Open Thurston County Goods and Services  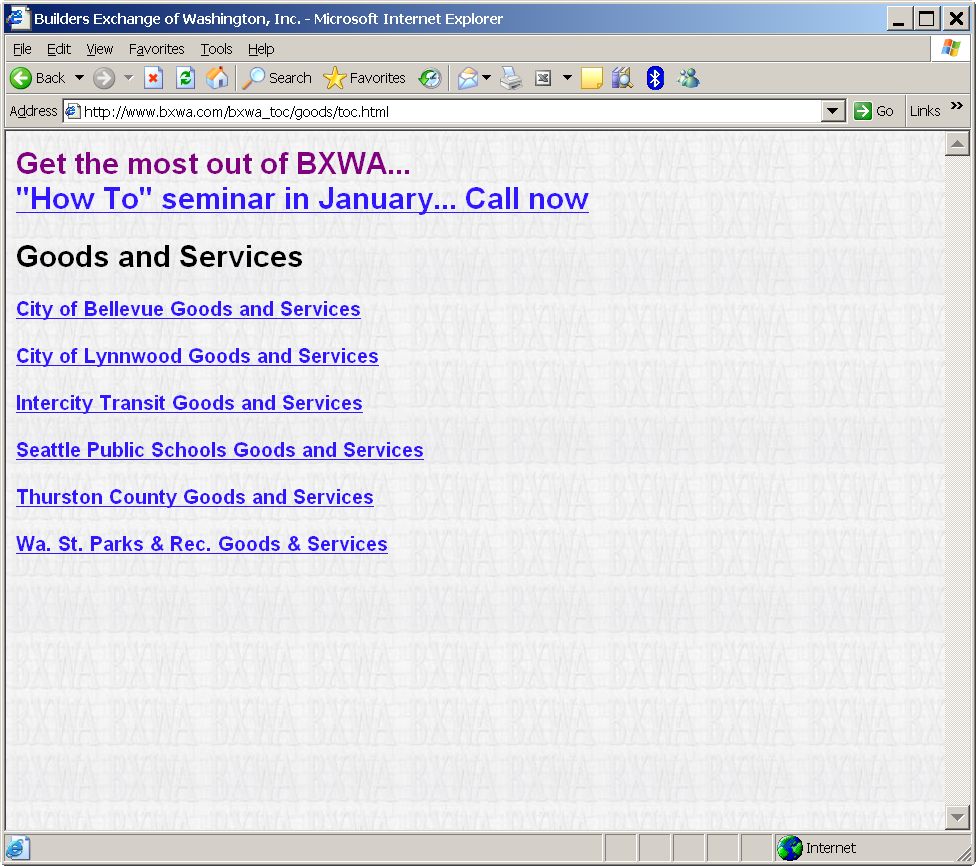click(195, 497)
